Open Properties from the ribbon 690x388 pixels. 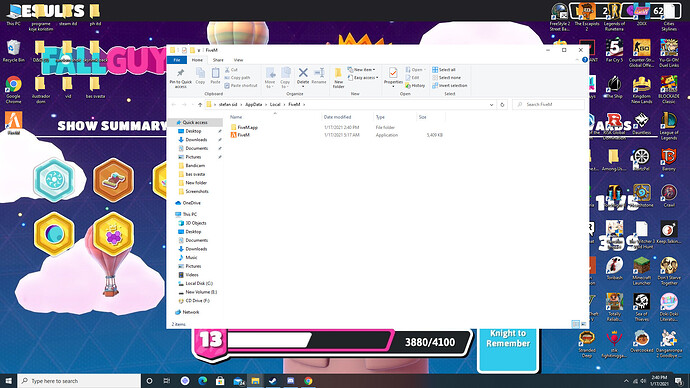(393, 76)
